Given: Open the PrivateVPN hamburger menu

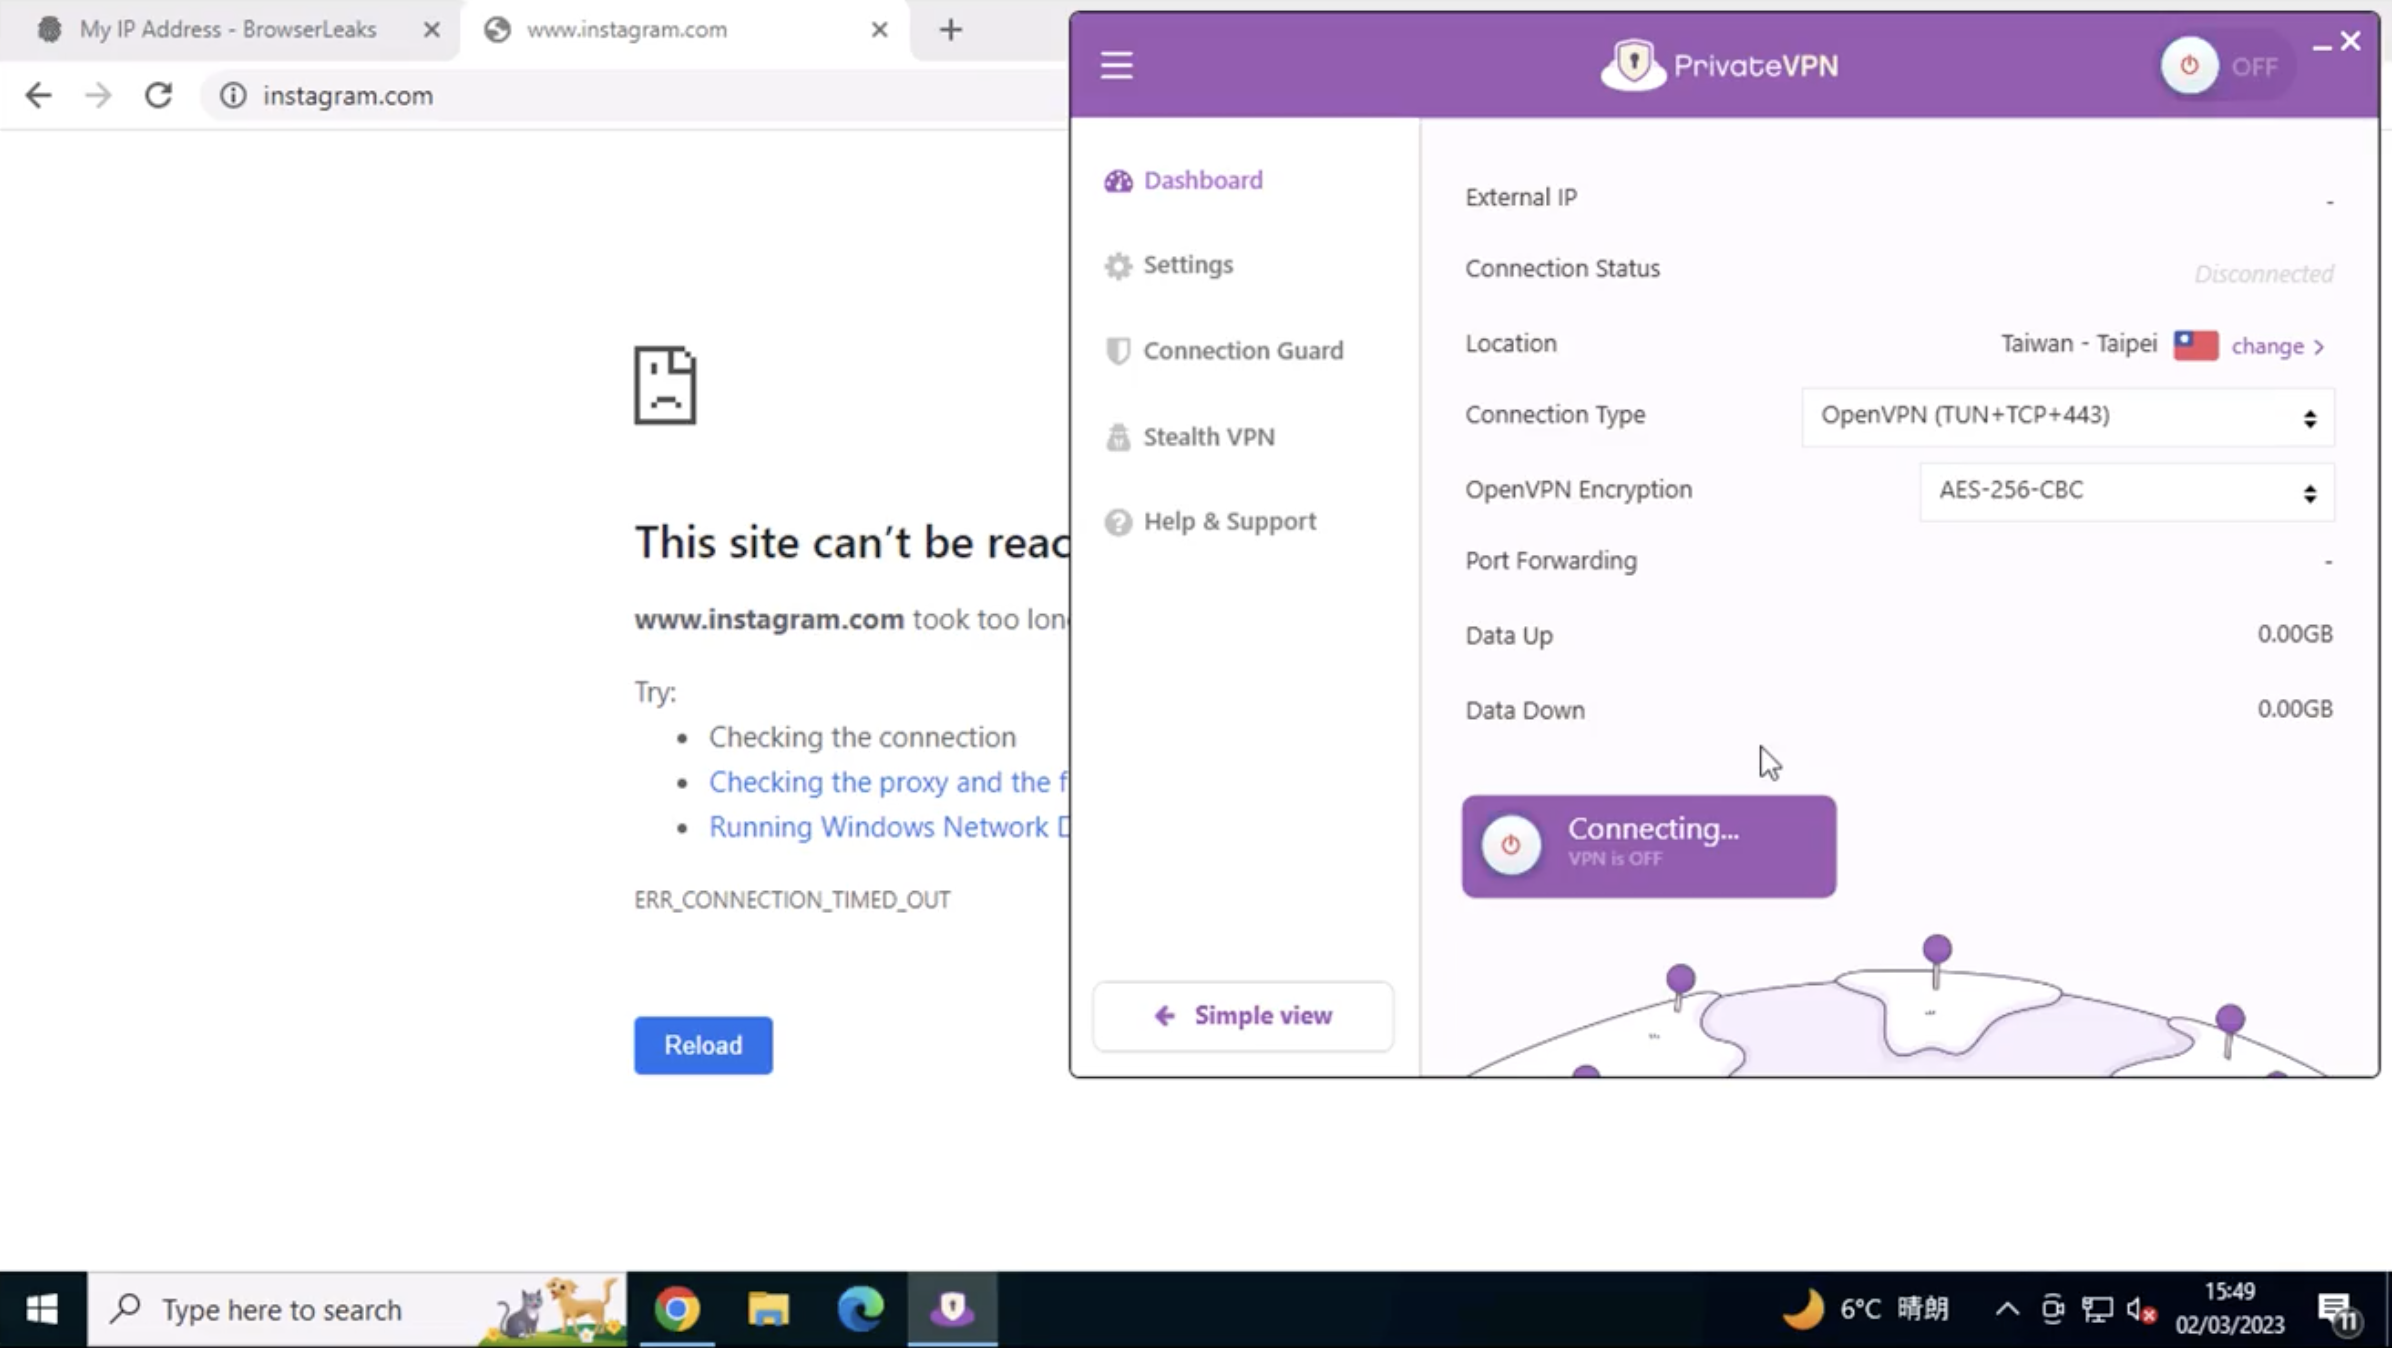Looking at the screenshot, I should click(x=1116, y=64).
